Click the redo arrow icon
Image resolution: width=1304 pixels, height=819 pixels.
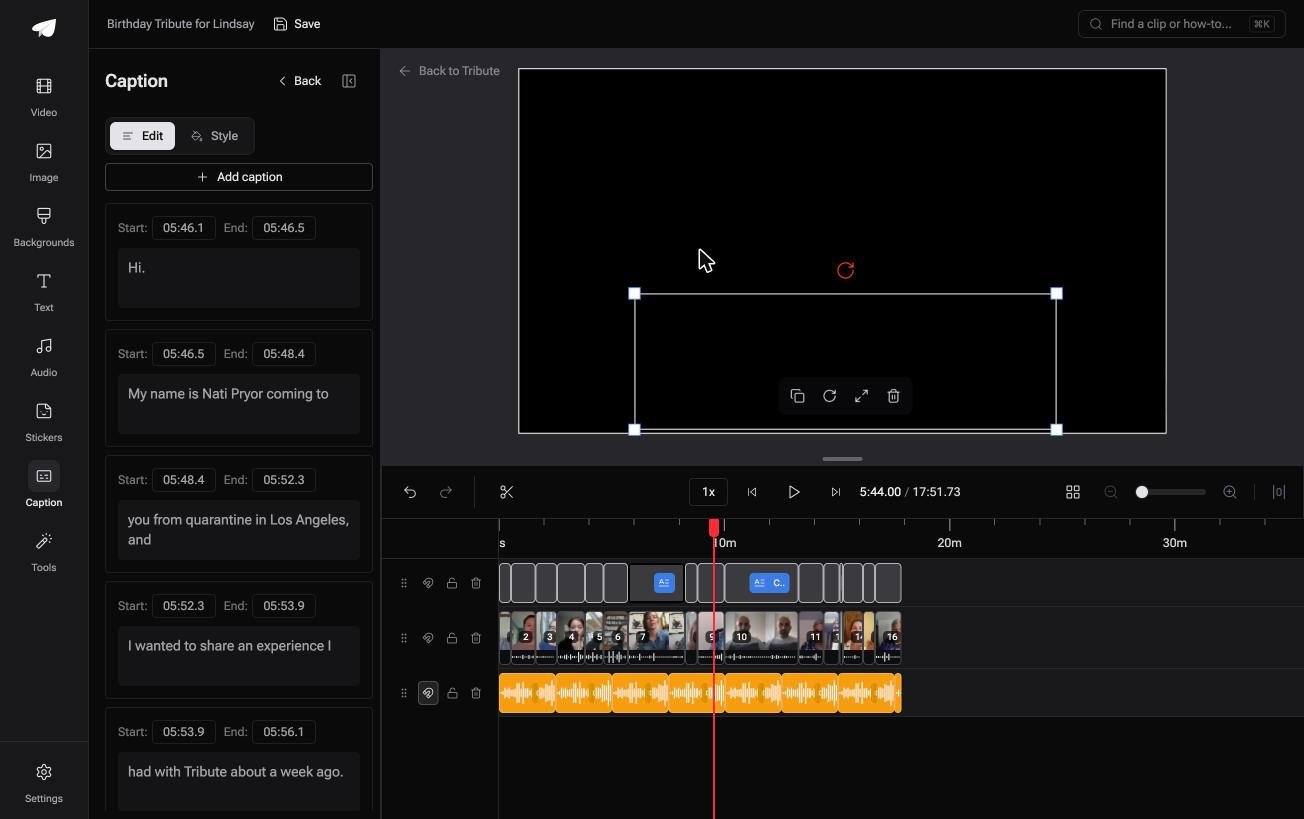(x=446, y=492)
